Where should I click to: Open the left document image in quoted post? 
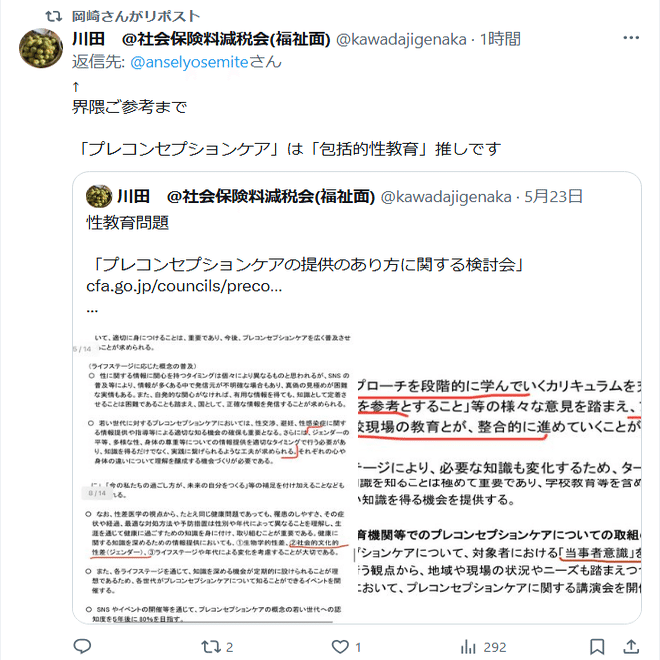[x=215, y=477]
